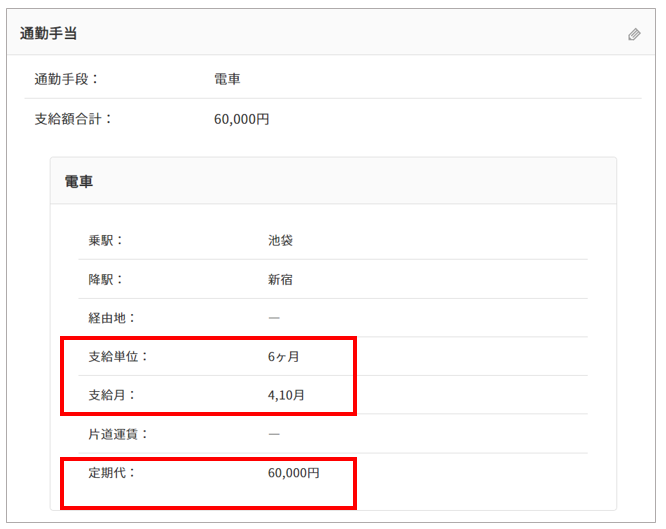This screenshot has height=529, width=666.
Task: Click the 乗駅 label
Action: pyautogui.click(x=105, y=240)
